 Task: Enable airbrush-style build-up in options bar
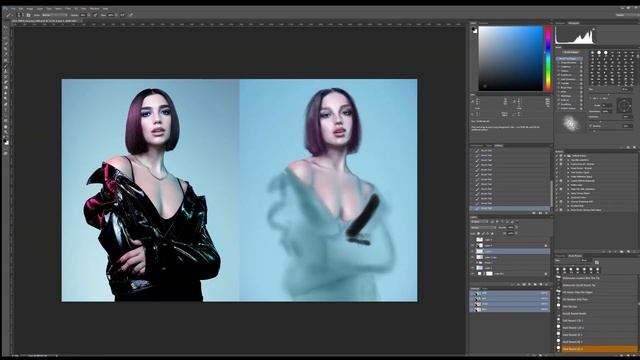[123, 15]
